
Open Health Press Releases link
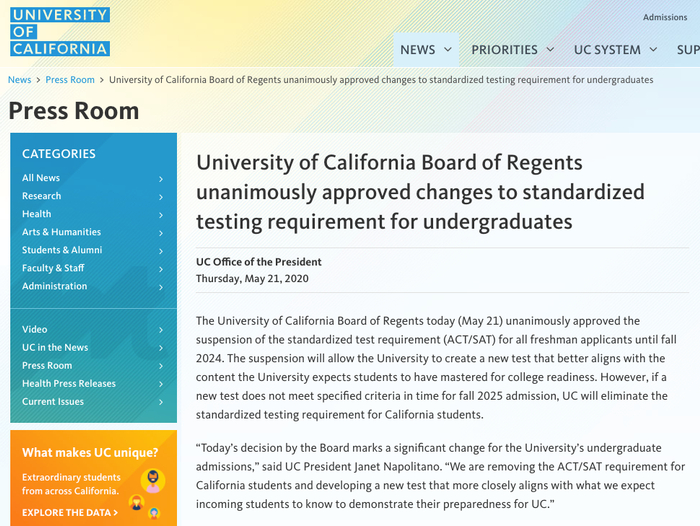point(69,384)
